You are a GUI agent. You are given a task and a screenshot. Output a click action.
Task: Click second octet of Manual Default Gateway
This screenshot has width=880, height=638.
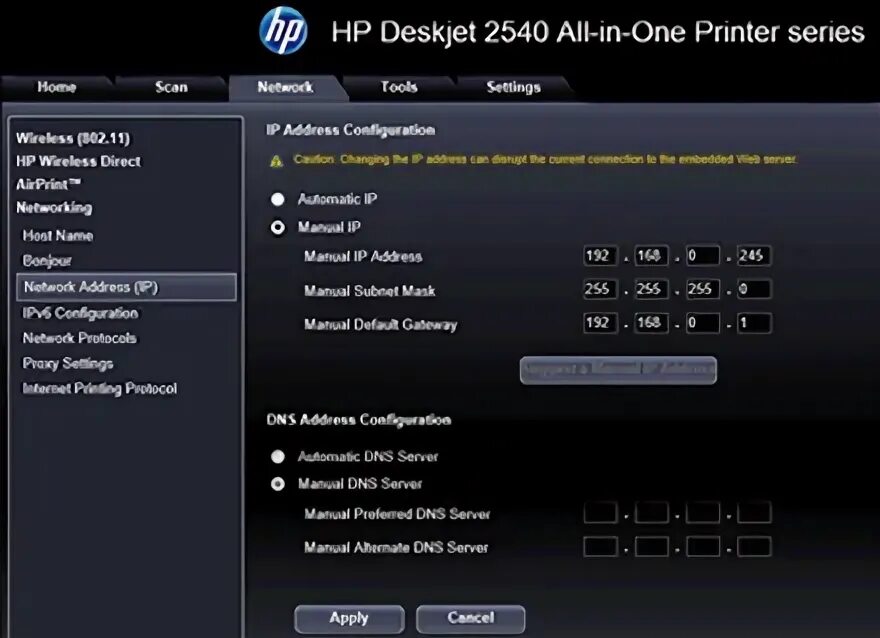(651, 323)
